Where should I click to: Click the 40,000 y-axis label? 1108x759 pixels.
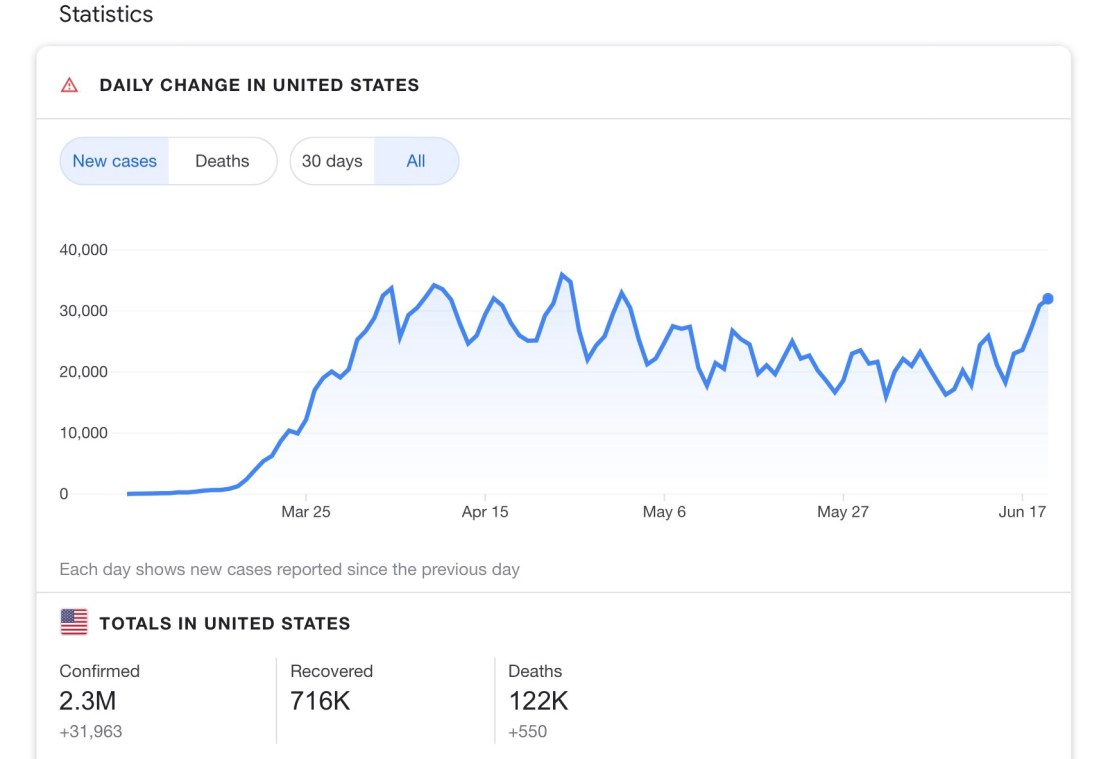click(85, 250)
